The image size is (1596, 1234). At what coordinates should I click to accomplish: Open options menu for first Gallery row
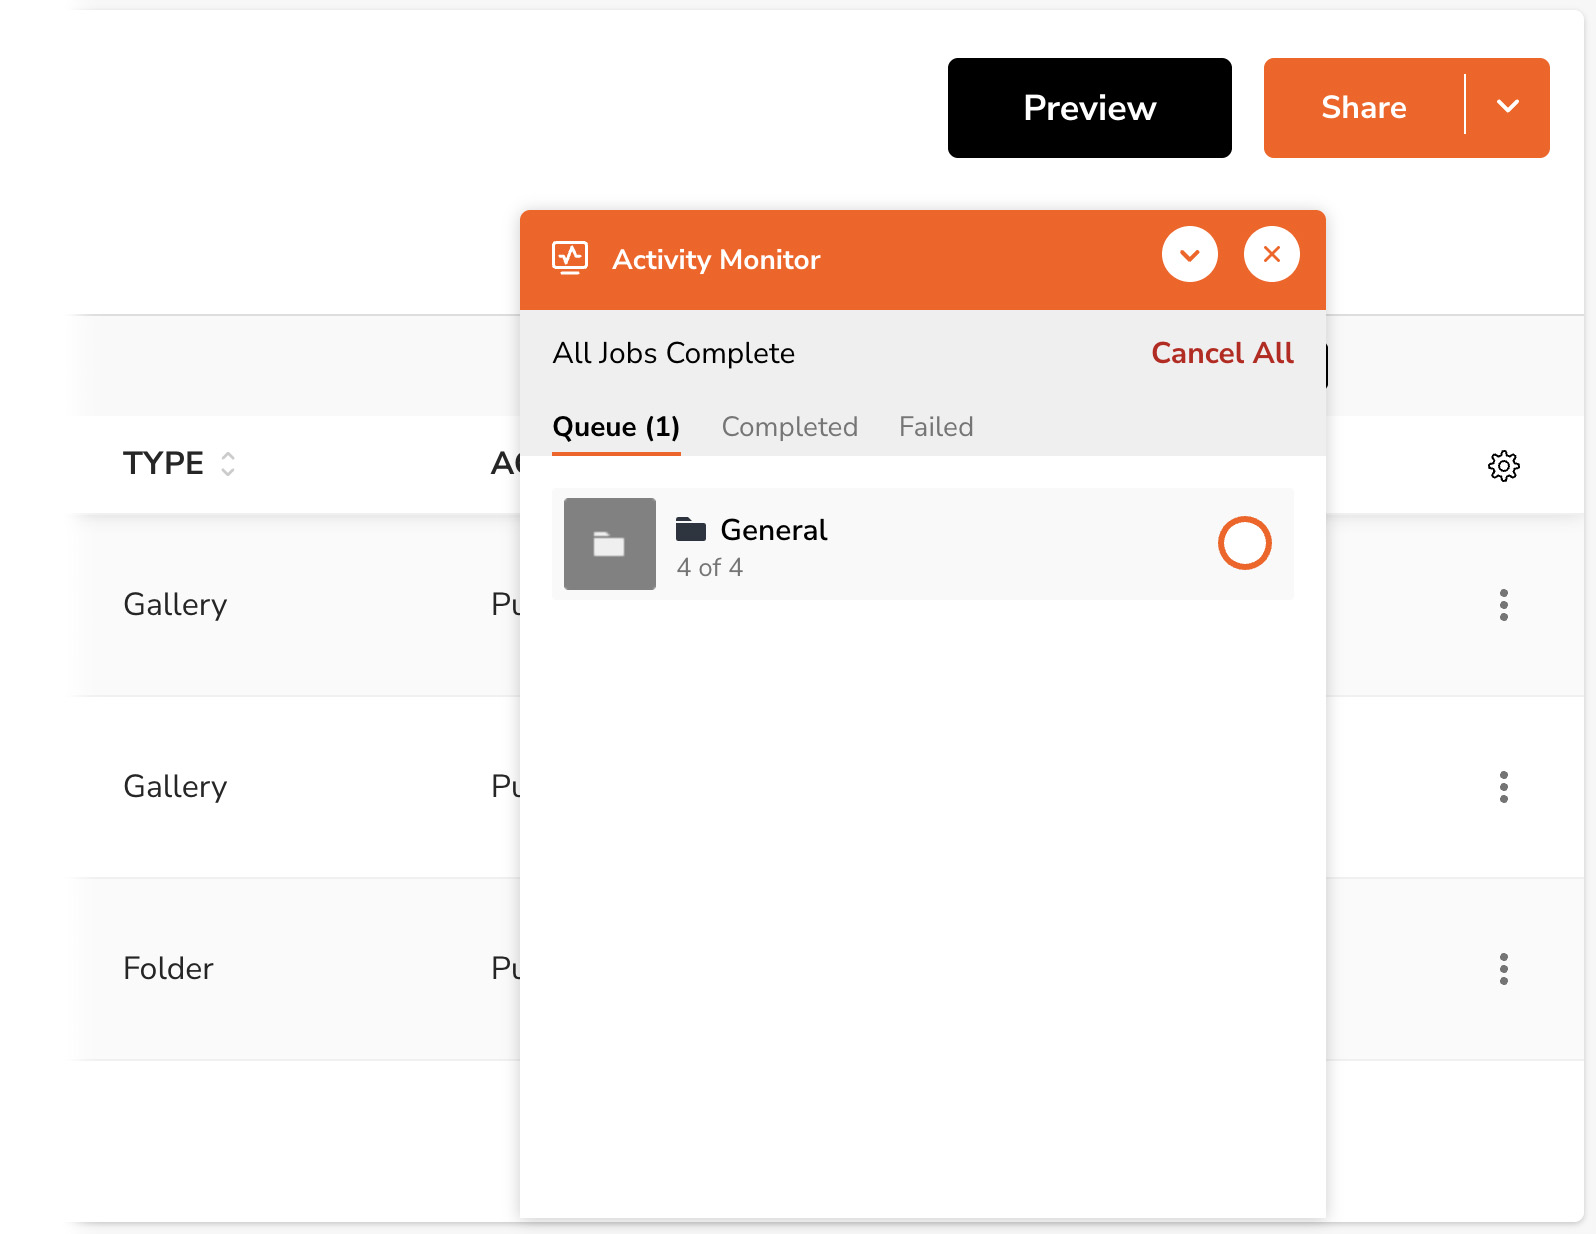[1503, 605]
